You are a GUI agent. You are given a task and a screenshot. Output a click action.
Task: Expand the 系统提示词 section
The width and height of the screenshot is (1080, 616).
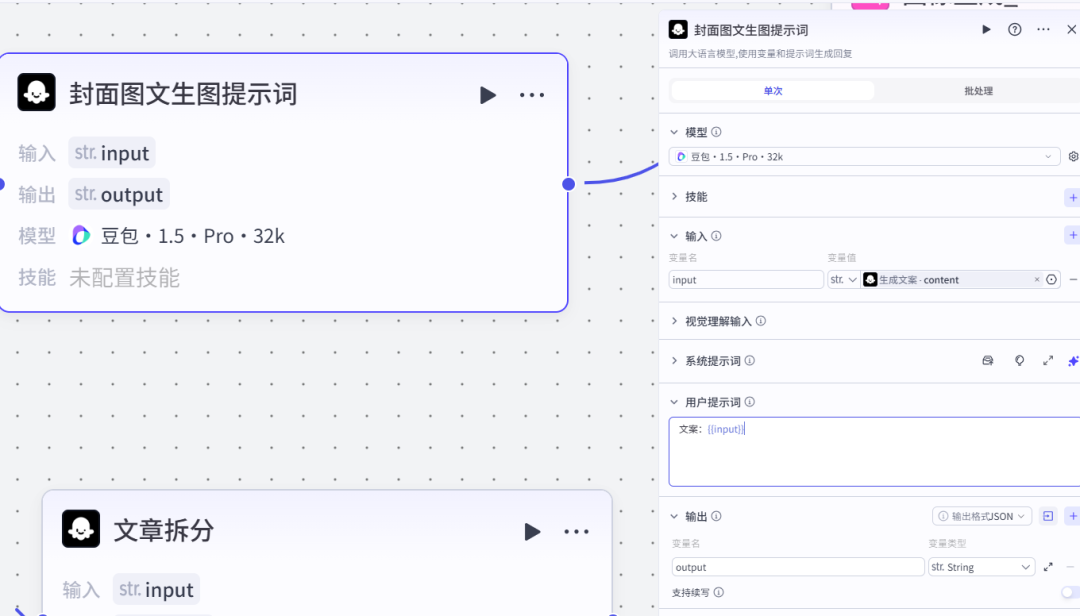coord(674,360)
